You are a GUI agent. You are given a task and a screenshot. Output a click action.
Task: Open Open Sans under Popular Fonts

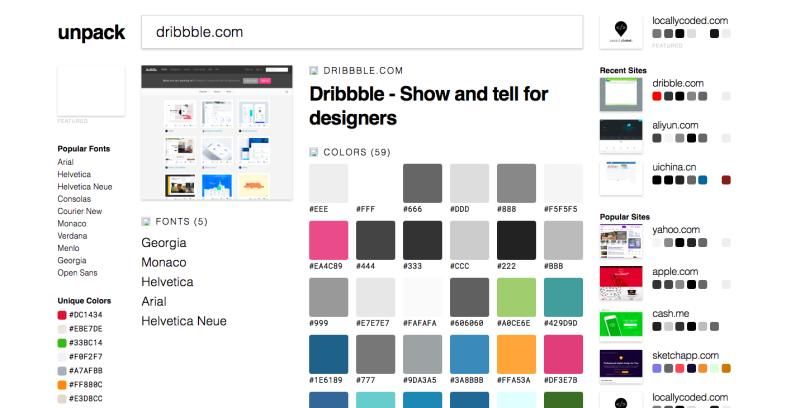(x=78, y=273)
